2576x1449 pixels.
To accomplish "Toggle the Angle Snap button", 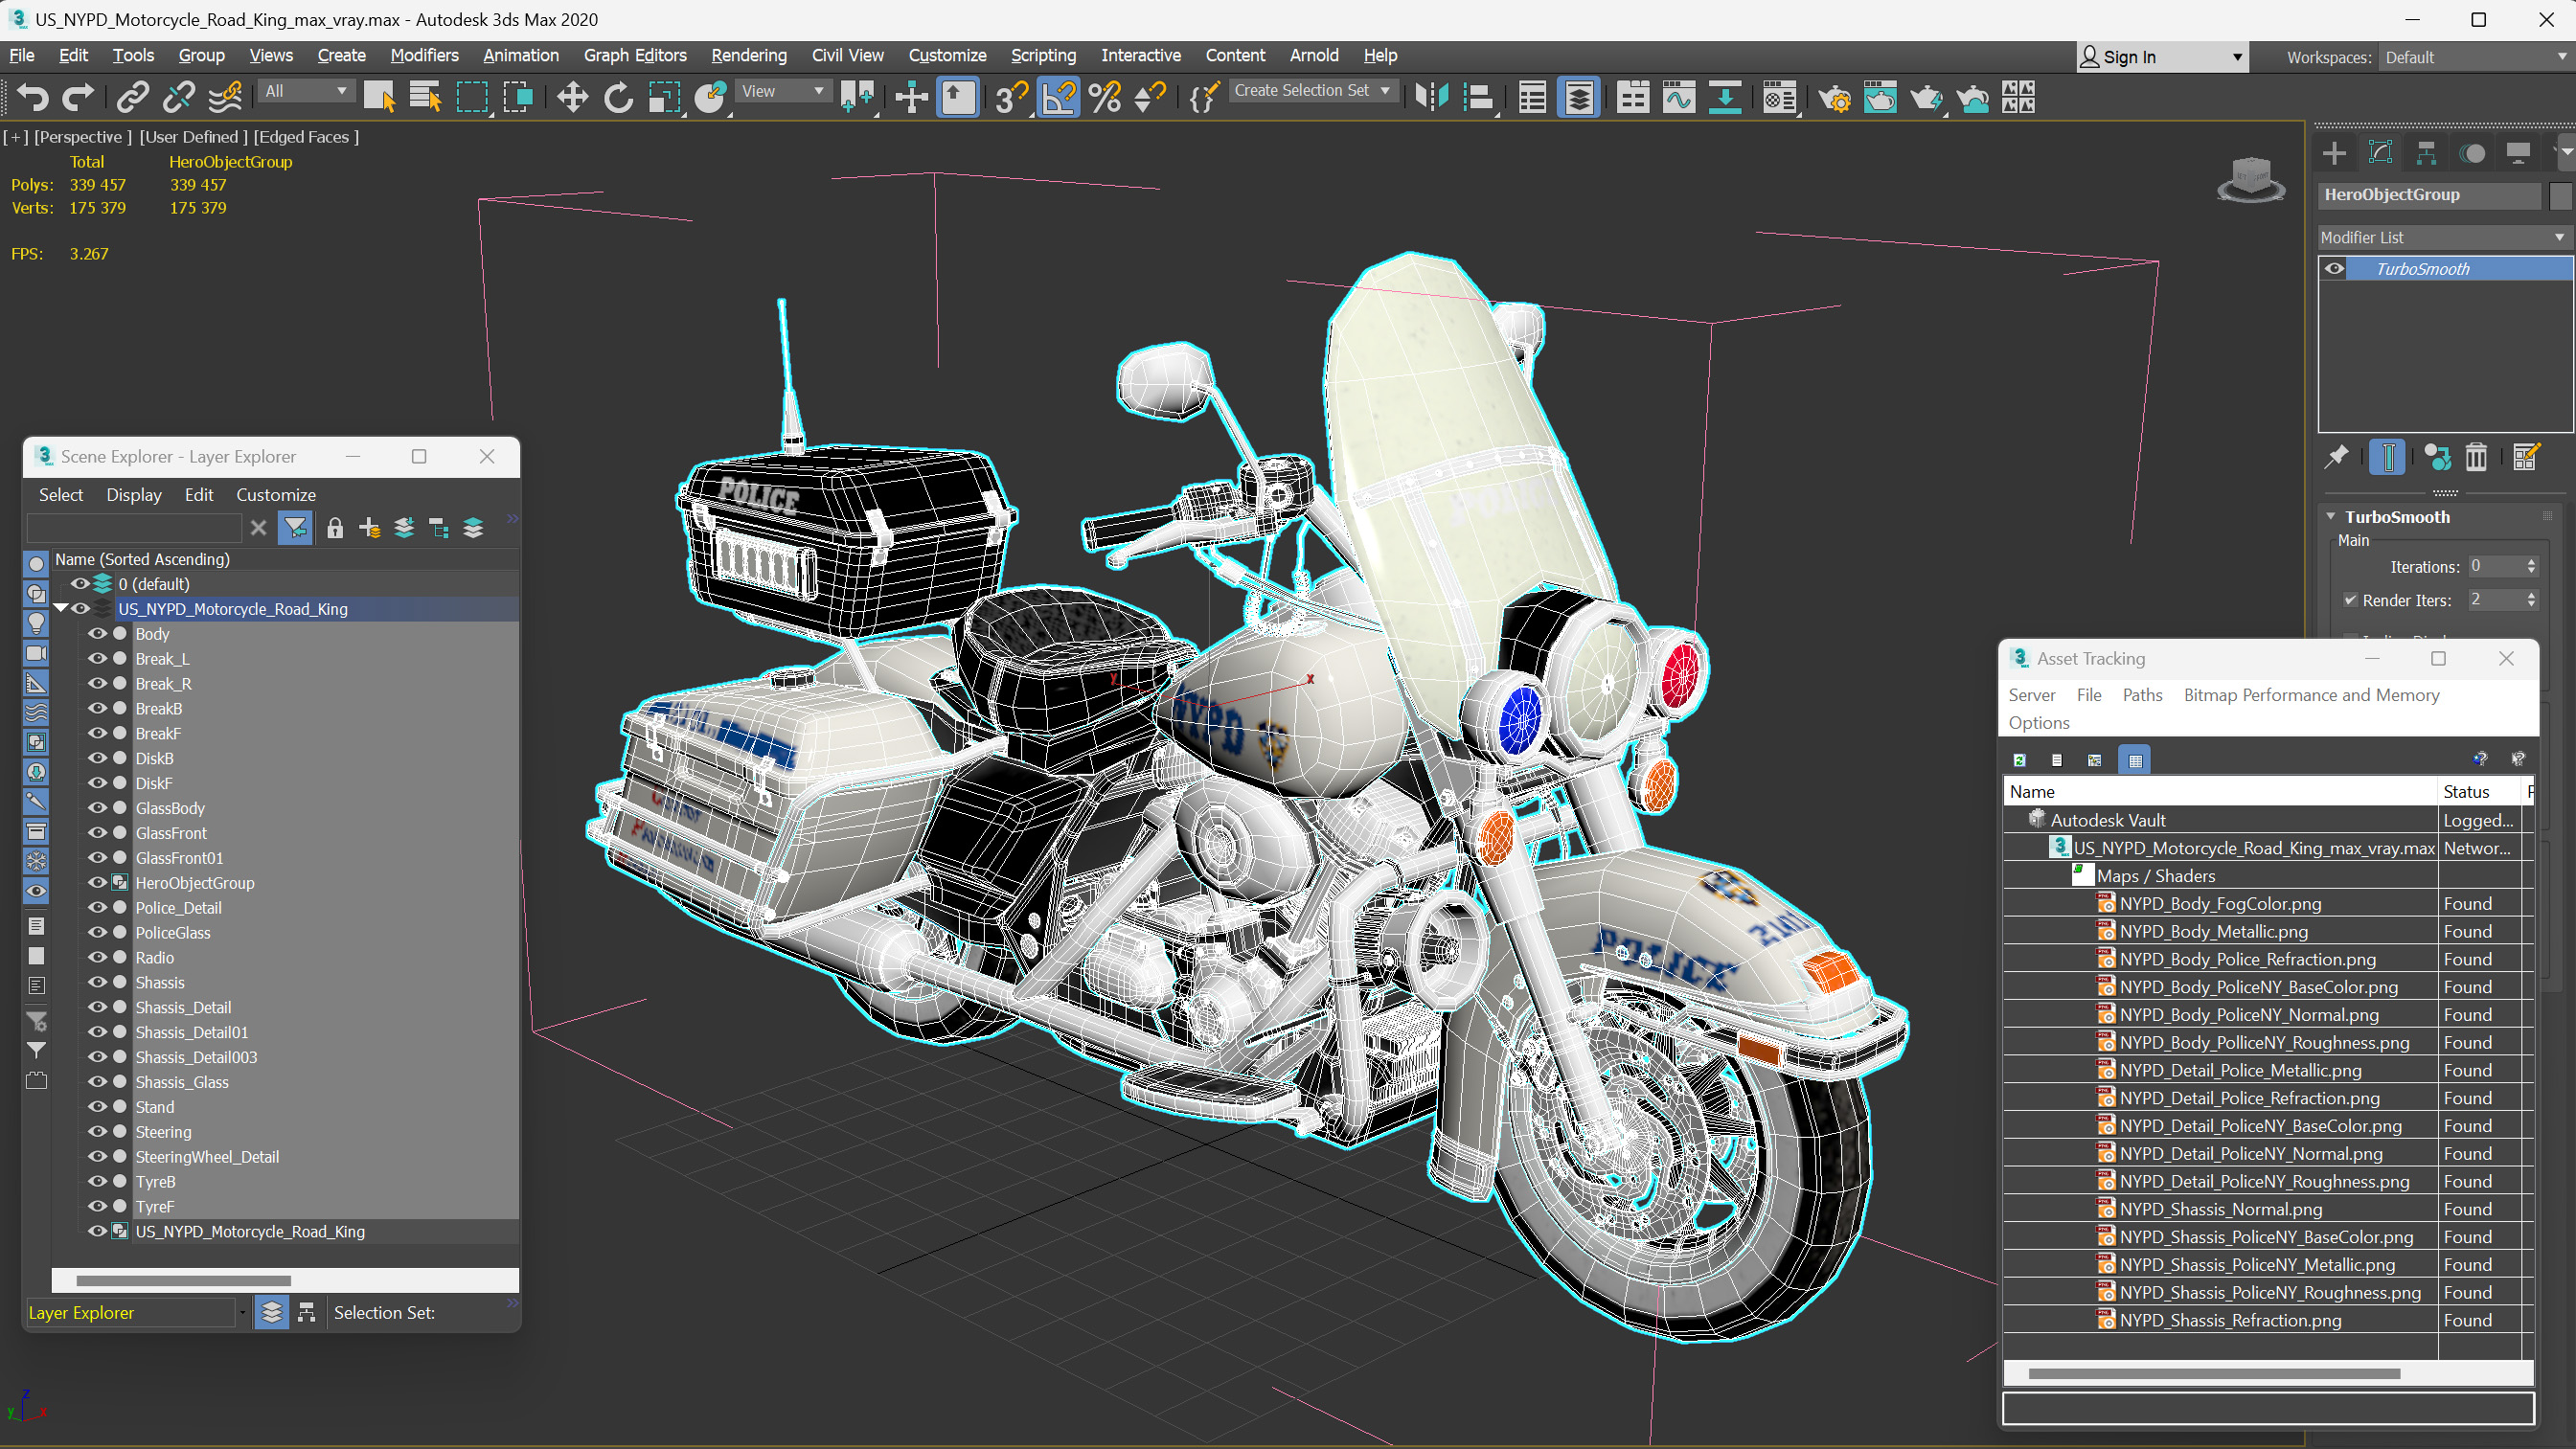I will coord(1059,97).
